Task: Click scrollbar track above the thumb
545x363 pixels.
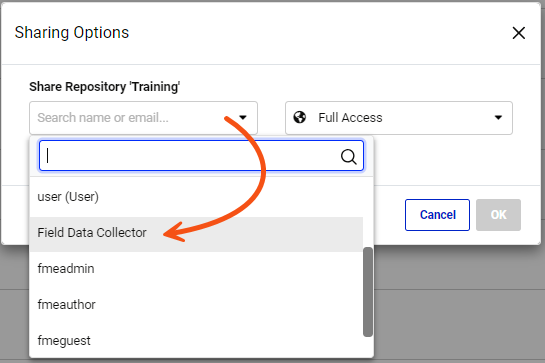Action: pos(368,212)
